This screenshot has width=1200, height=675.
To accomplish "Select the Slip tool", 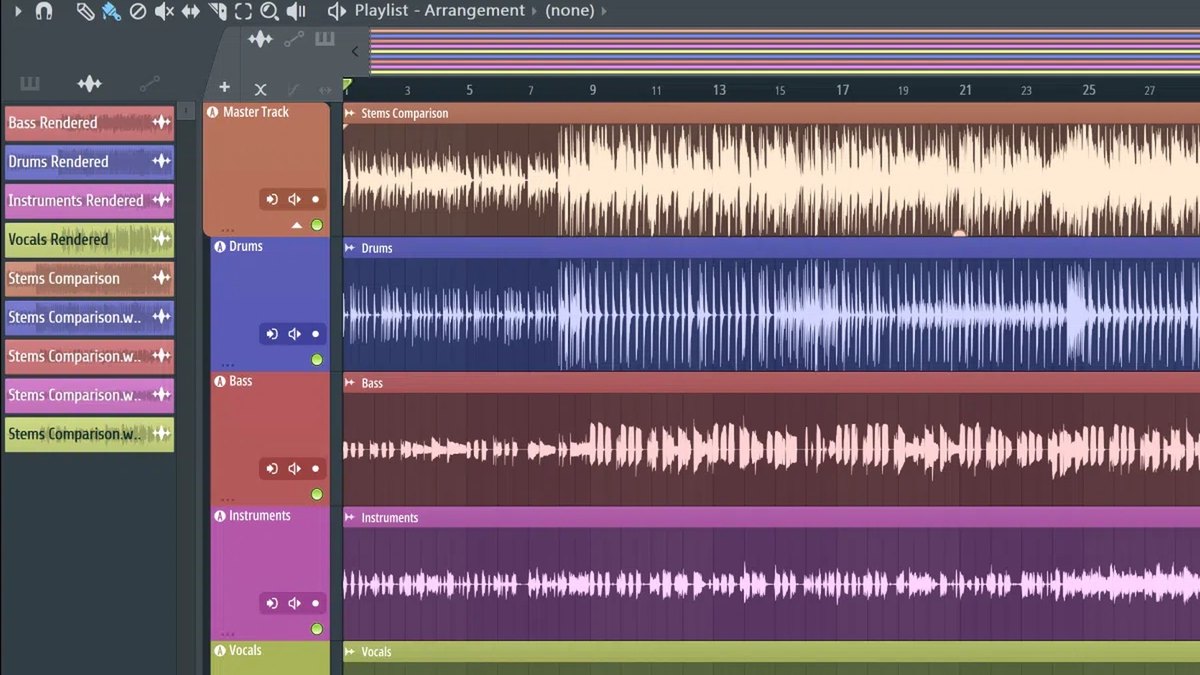I will pos(190,12).
